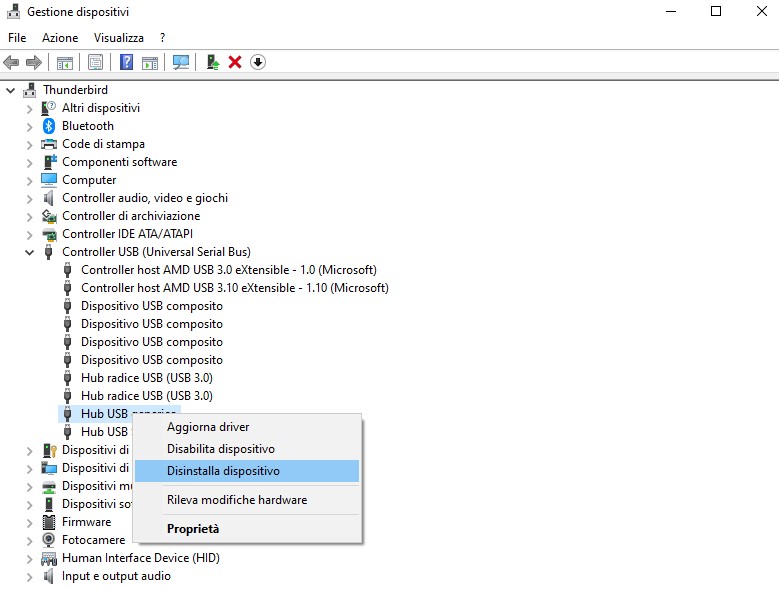The width and height of the screenshot is (779, 589).
Task: Select Controller host AMD USB 3.10 eXtensible device
Action: [234, 288]
